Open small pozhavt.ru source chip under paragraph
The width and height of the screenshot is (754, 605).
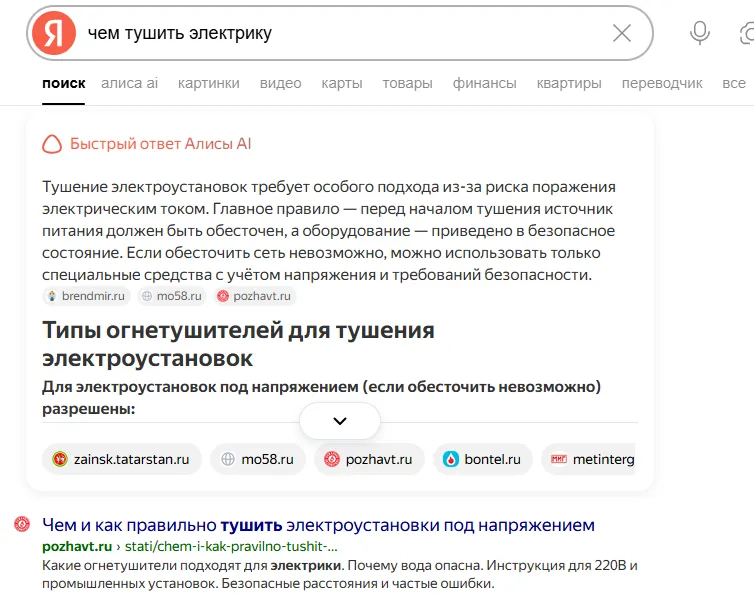(255, 296)
